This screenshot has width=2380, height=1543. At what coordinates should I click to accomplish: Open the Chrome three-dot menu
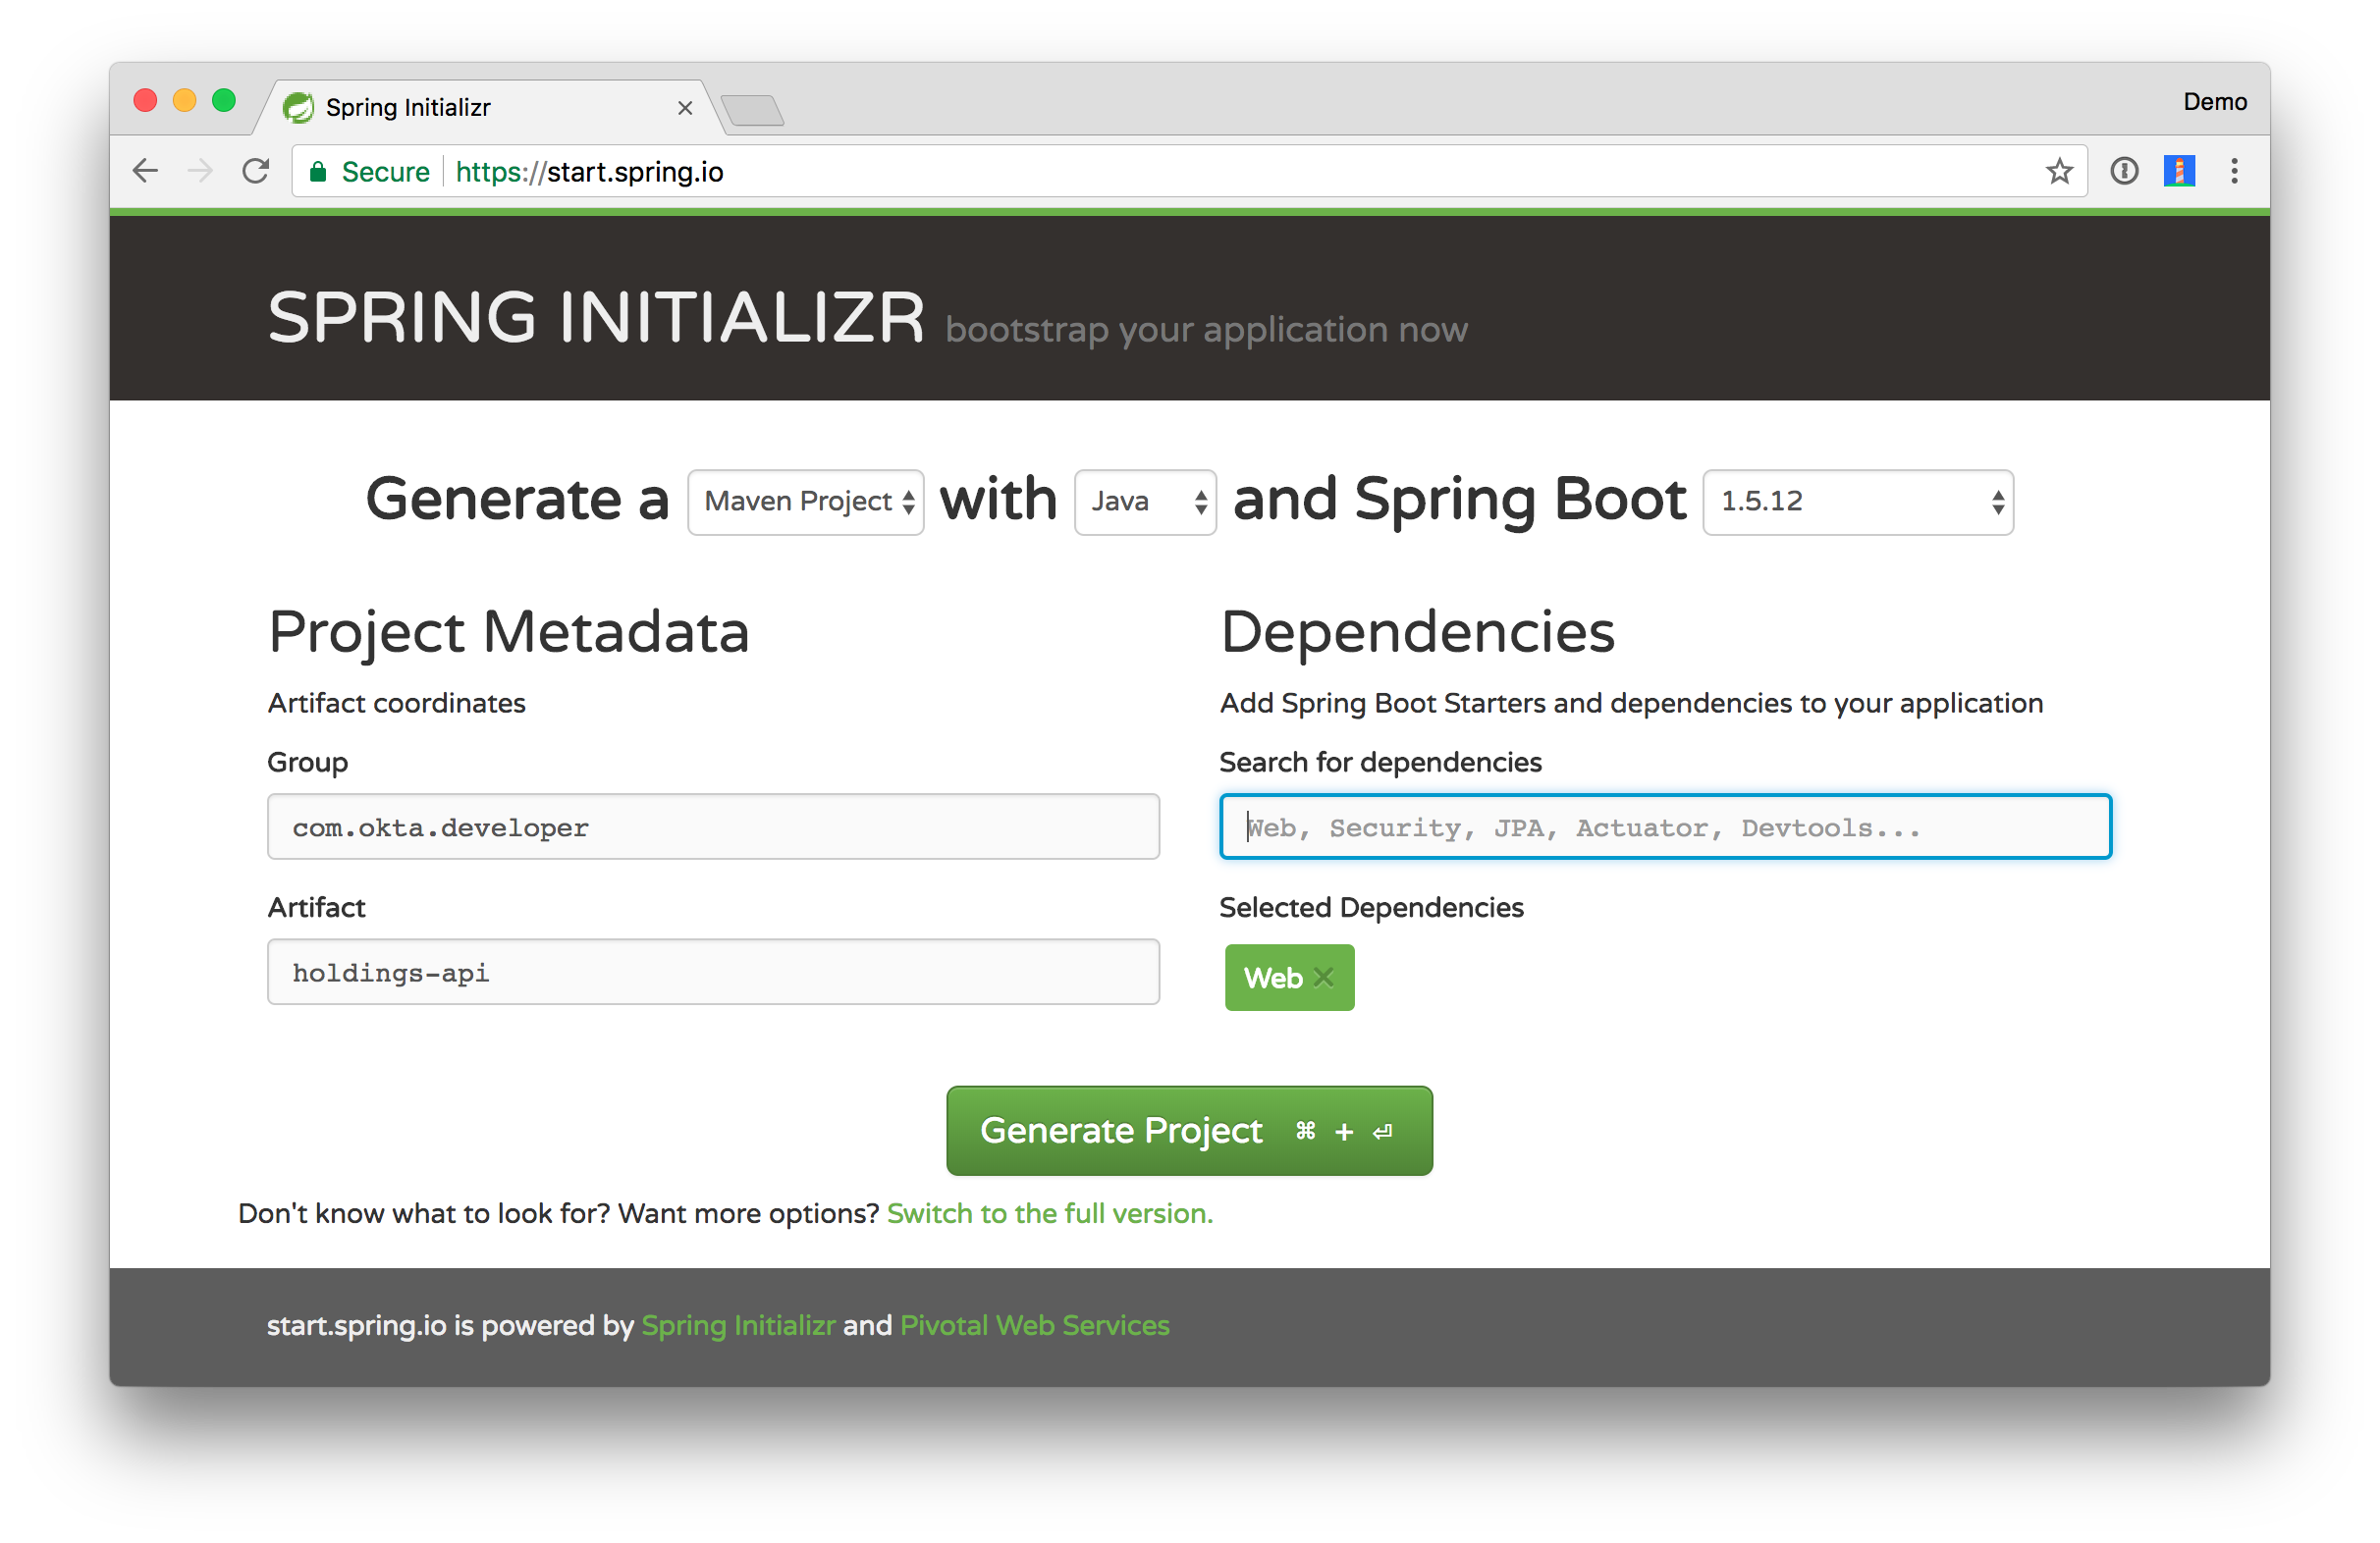pos(2234,171)
